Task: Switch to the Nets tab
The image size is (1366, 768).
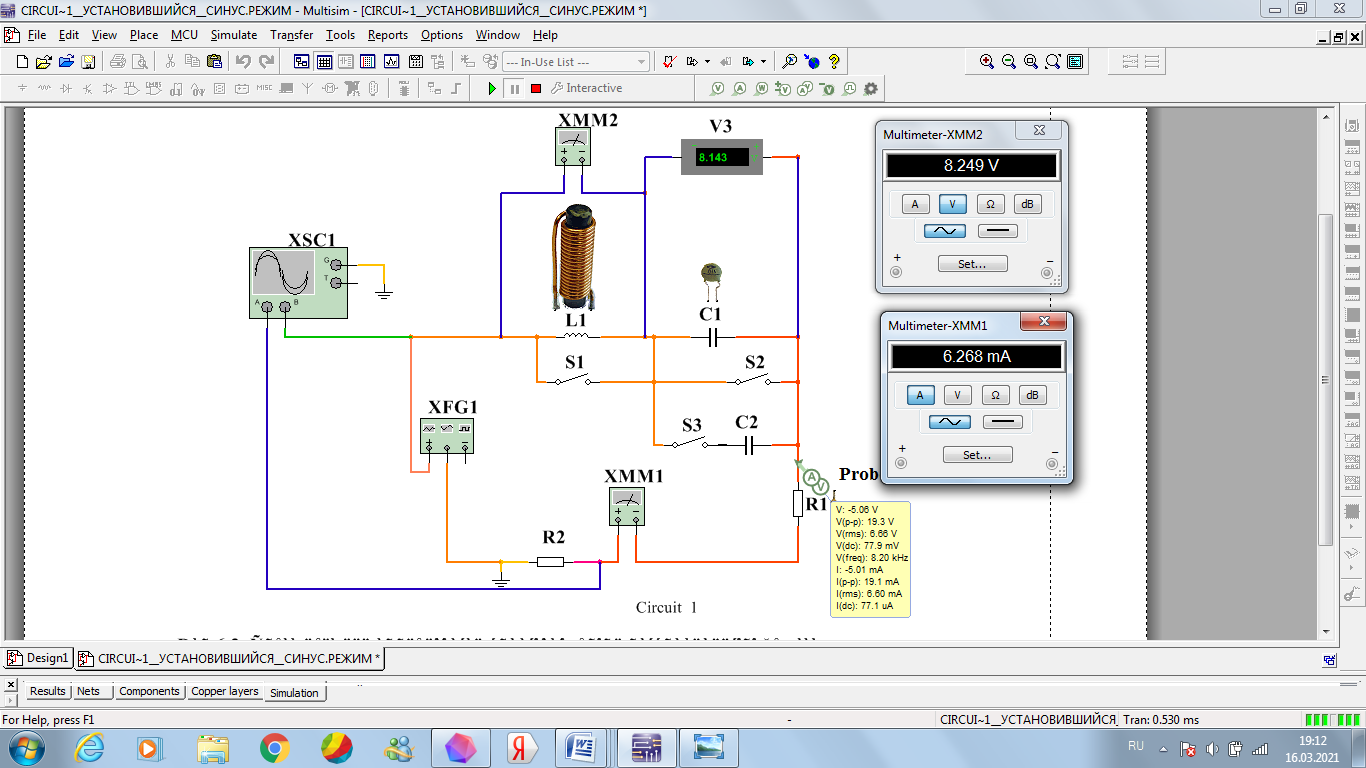Action: [88, 691]
